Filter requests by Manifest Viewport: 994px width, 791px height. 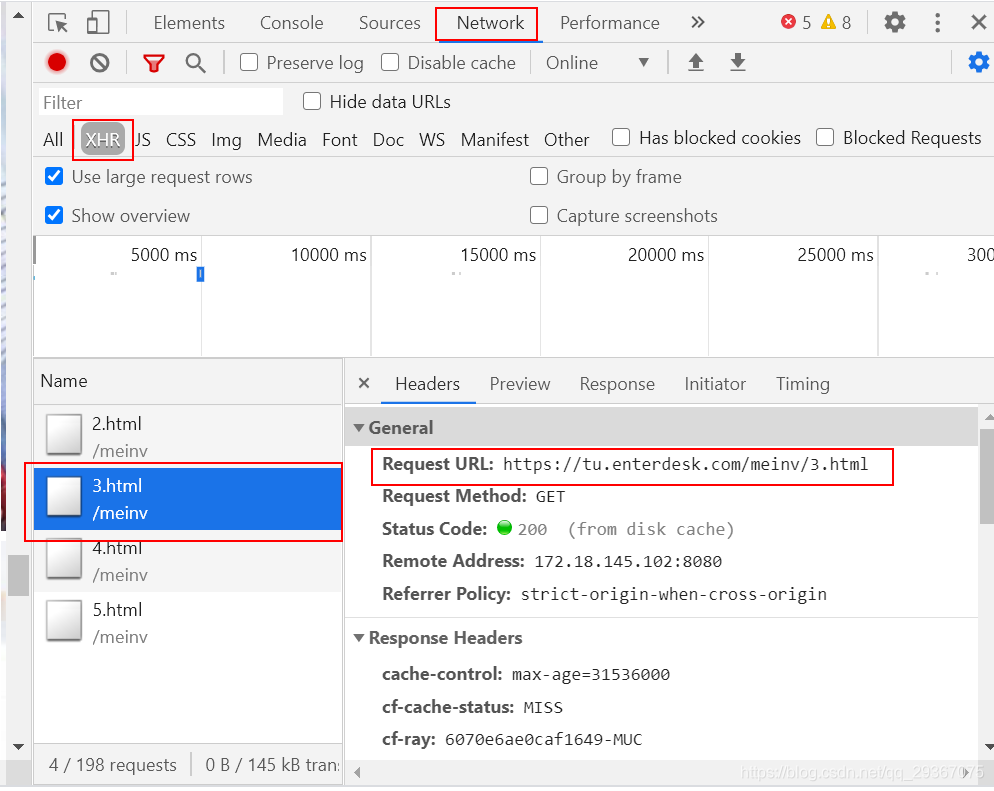(494, 139)
